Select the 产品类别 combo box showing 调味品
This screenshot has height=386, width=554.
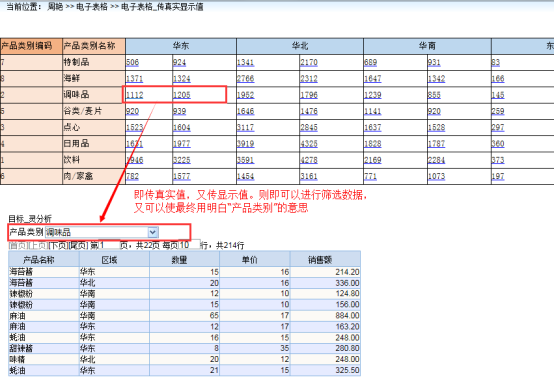click(x=102, y=232)
